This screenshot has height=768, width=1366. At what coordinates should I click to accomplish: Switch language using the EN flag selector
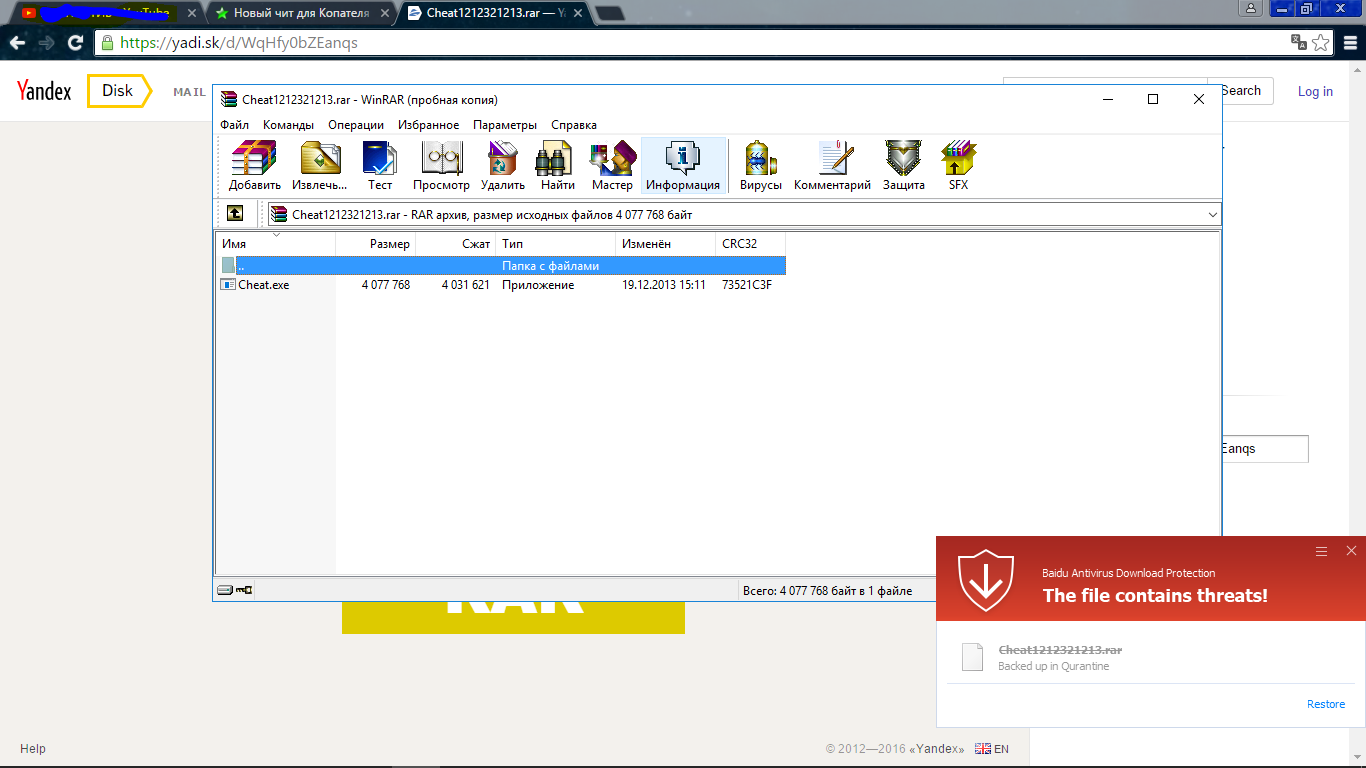(x=992, y=749)
